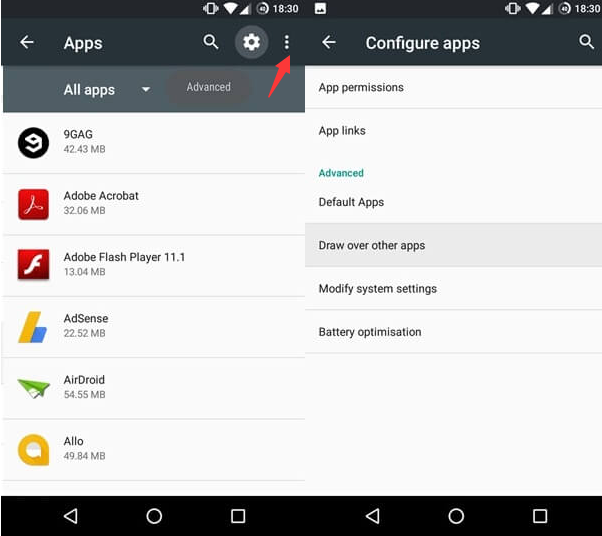Tap the Home button on right phone
602x536 pixels.
(x=456, y=516)
